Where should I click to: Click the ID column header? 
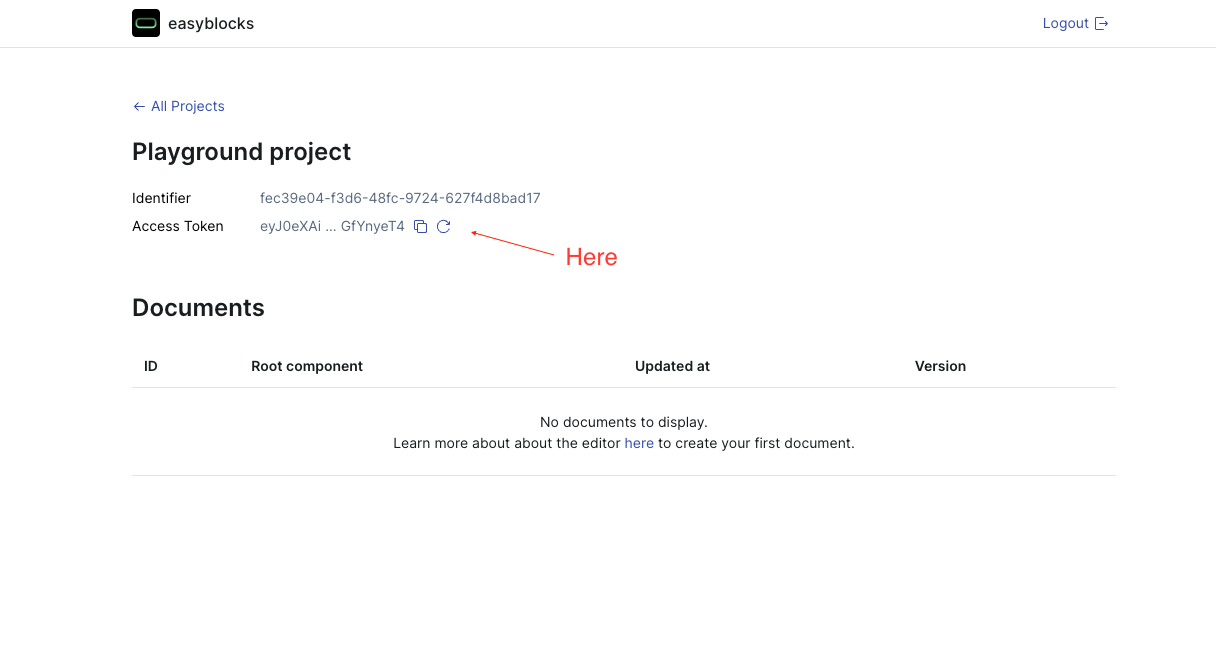pyautogui.click(x=151, y=367)
